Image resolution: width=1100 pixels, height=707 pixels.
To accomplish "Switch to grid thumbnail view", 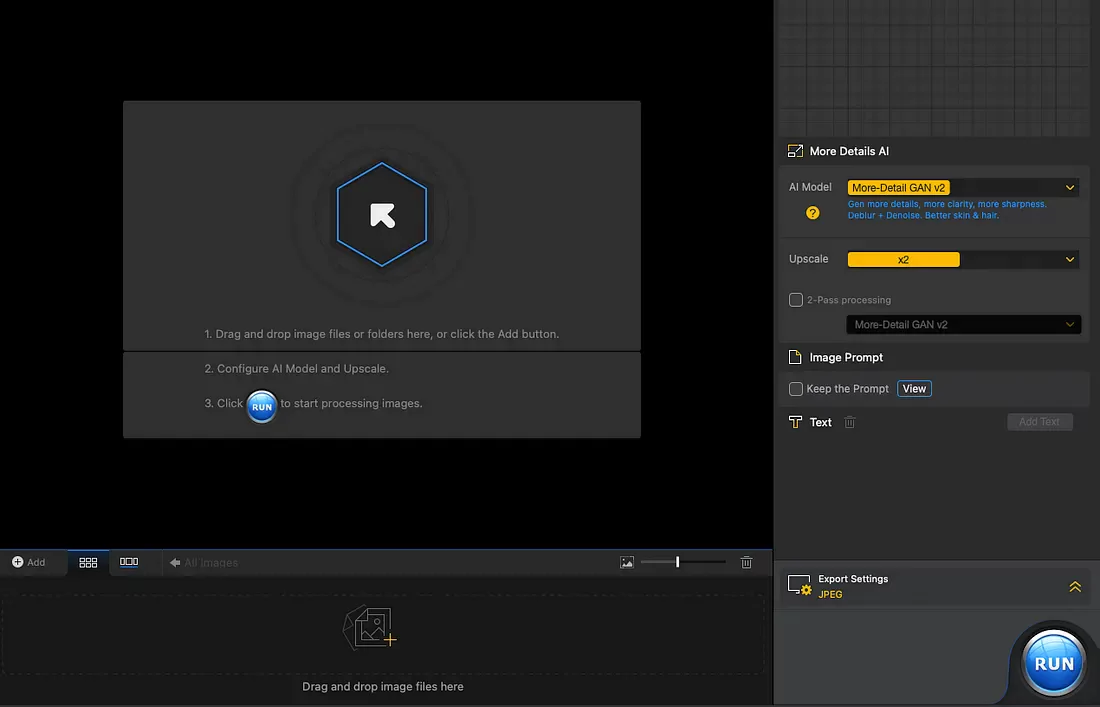I will coord(88,562).
